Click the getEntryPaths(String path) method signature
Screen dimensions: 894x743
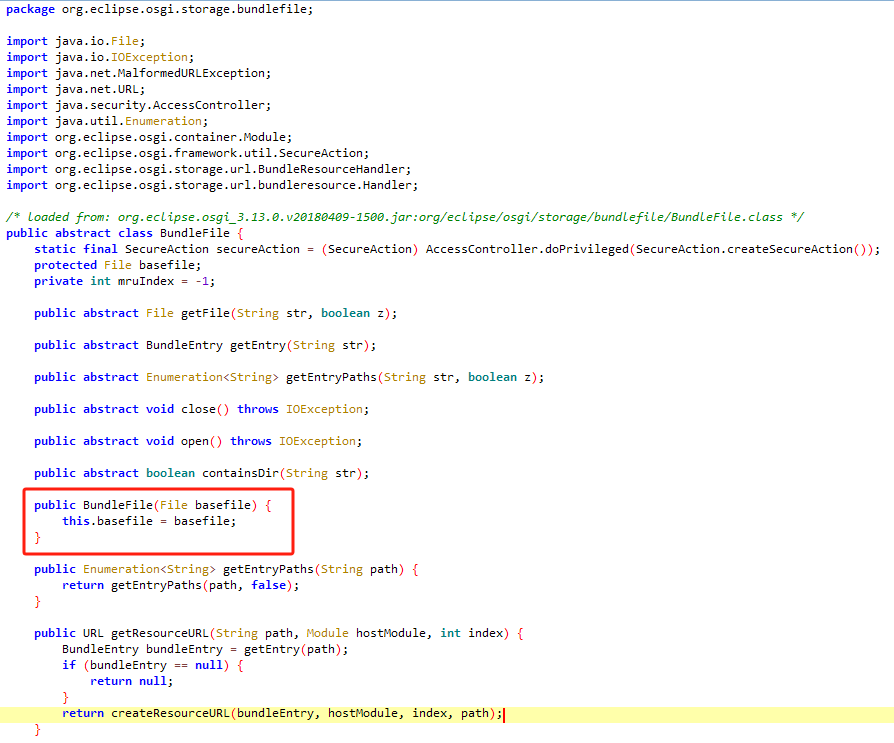[x=226, y=568]
